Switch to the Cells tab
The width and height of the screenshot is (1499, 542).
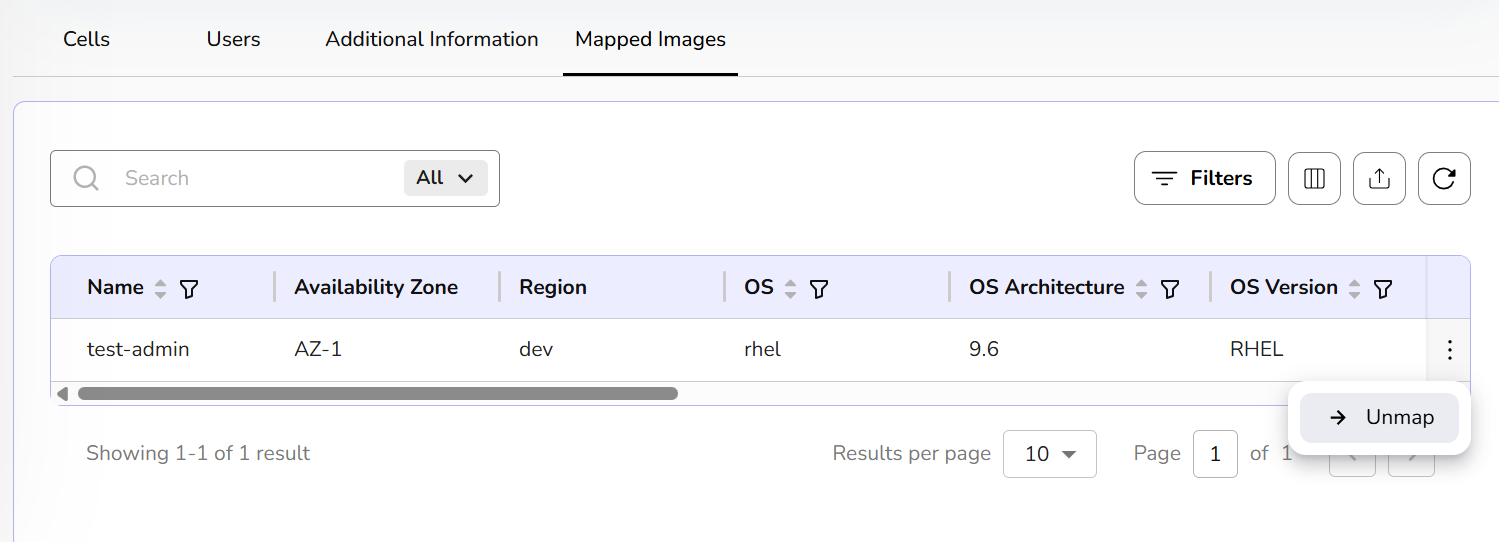tap(86, 39)
